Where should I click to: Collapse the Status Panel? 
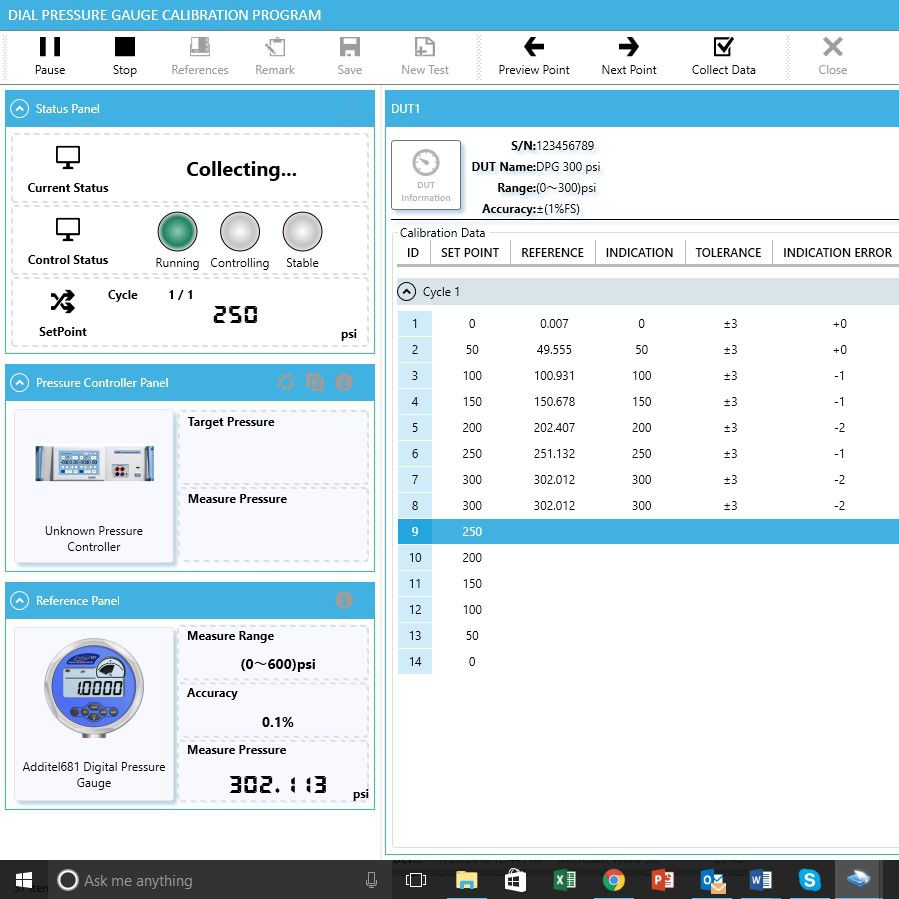(x=22, y=108)
